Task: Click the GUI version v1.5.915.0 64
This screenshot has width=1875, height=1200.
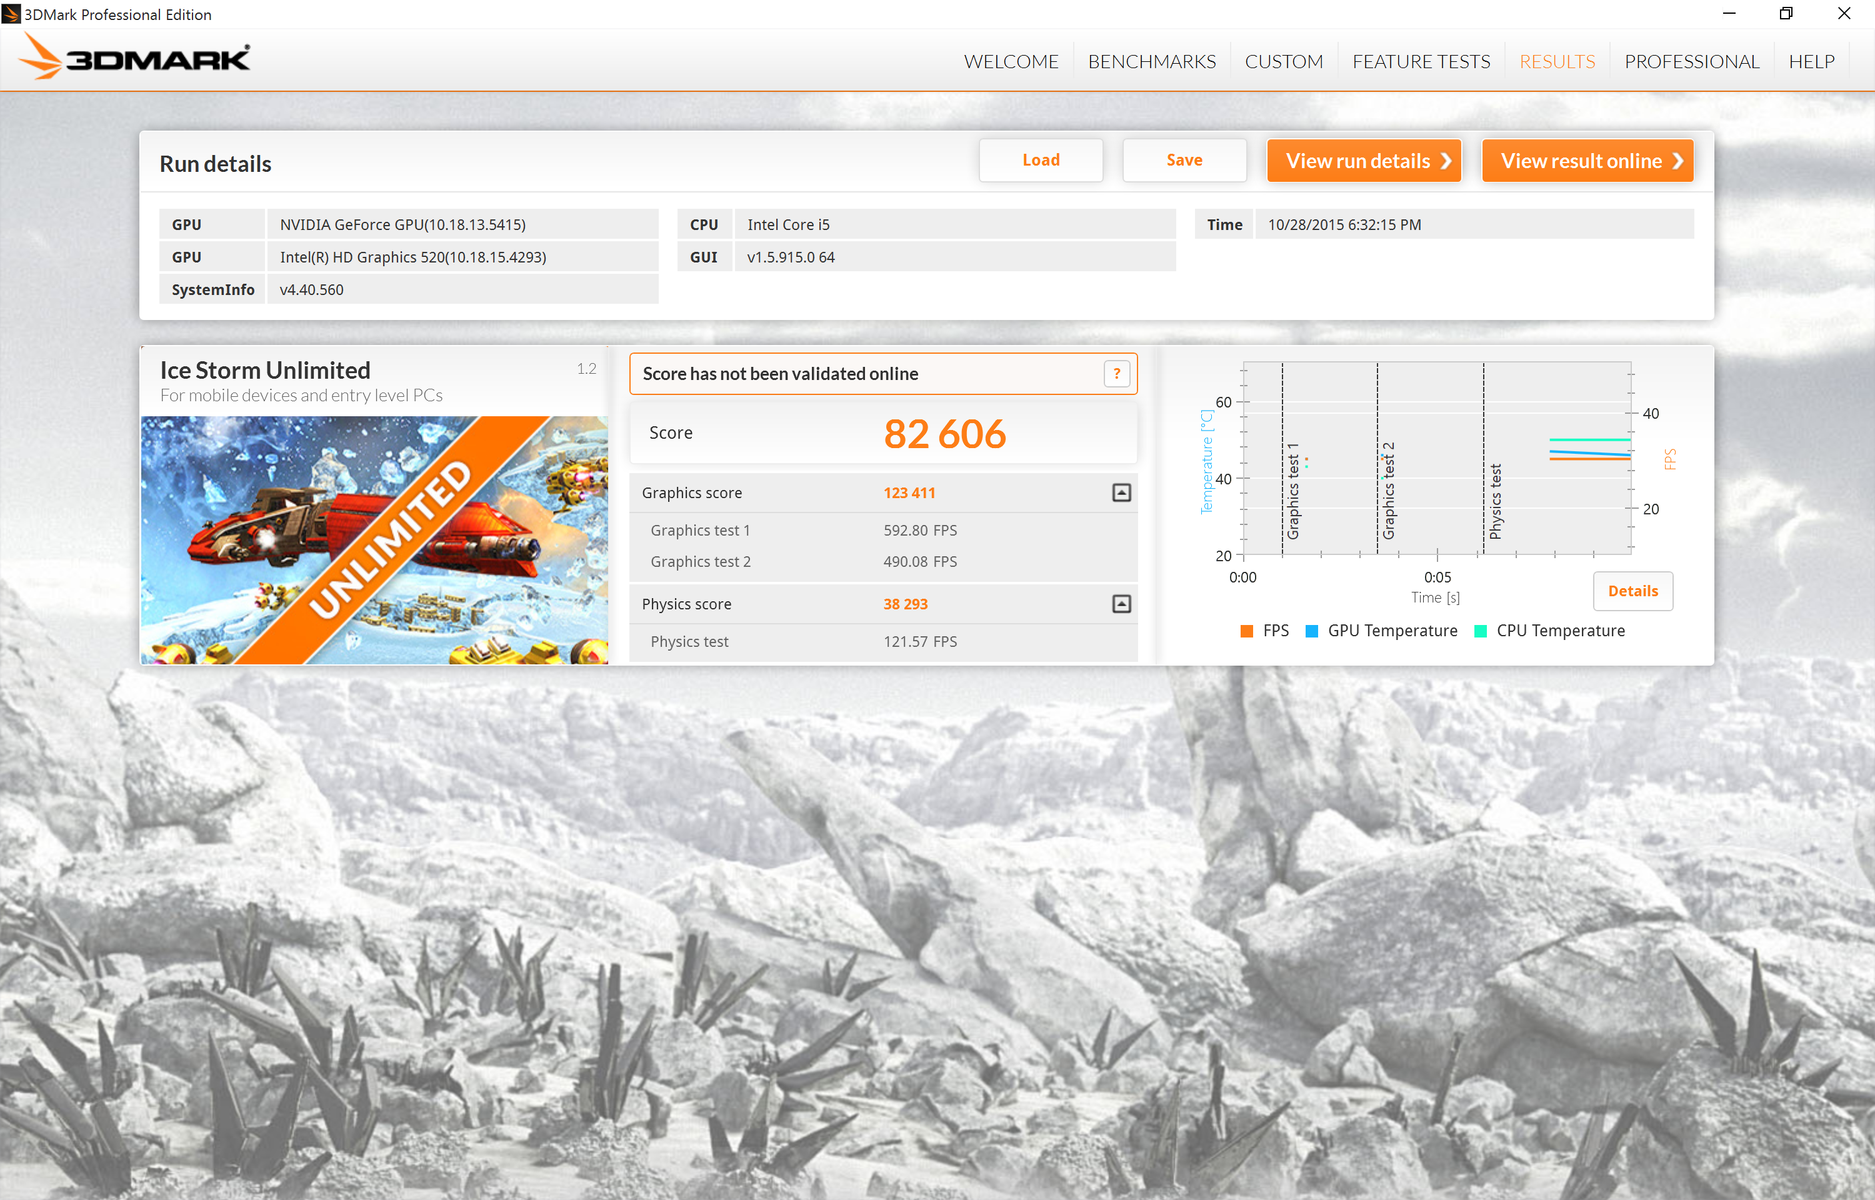Action: 791,257
